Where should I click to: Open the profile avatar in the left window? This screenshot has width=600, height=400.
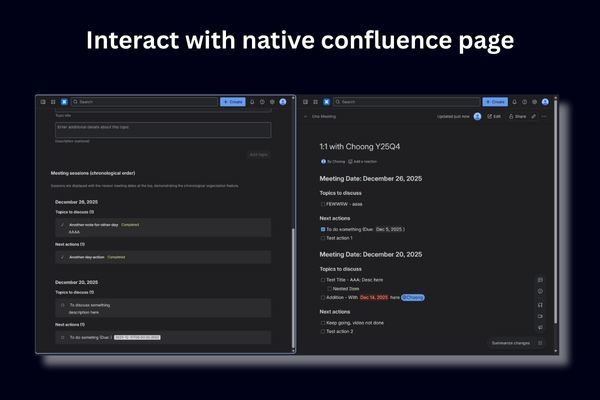point(283,102)
